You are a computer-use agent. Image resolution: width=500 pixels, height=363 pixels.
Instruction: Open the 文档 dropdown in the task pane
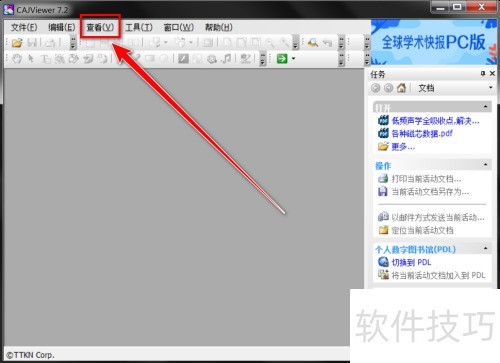tap(491, 88)
